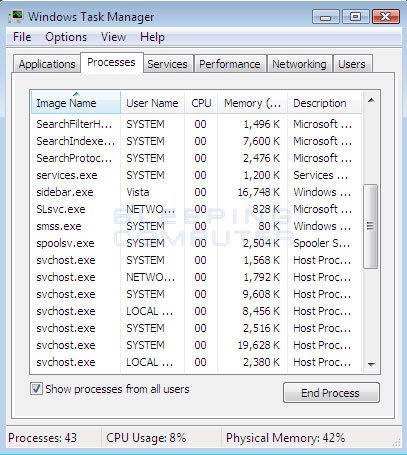Click the Vista user name cell
Viewport: 407px width, 455px height.
138,192
